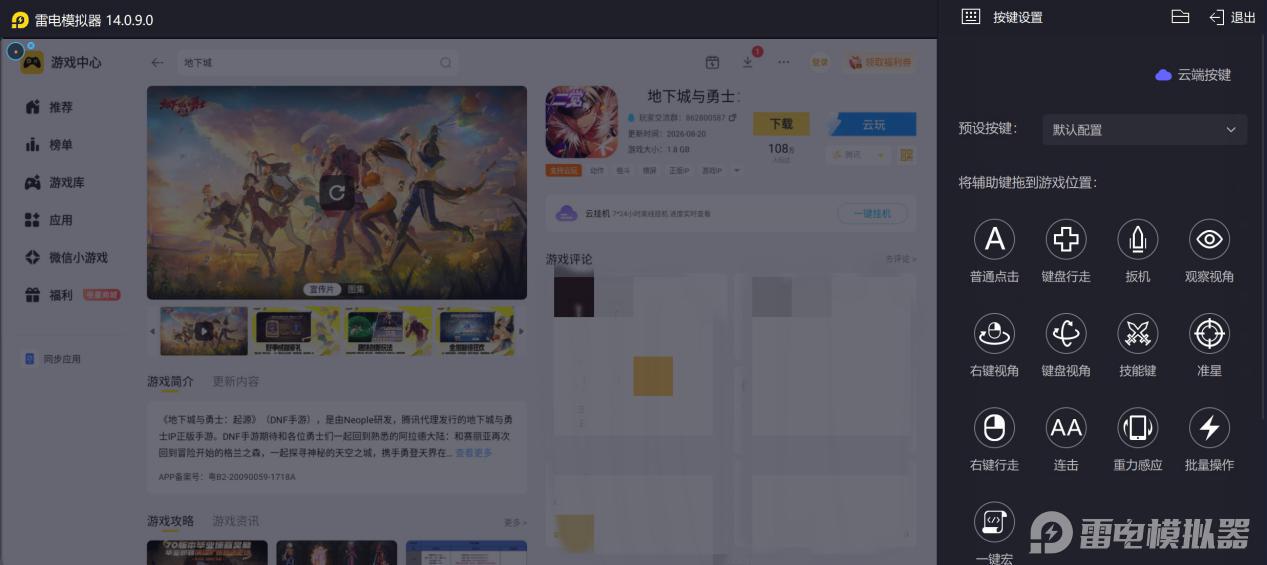
Task: Click 领取福利券 coupon button
Action: (880, 62)
